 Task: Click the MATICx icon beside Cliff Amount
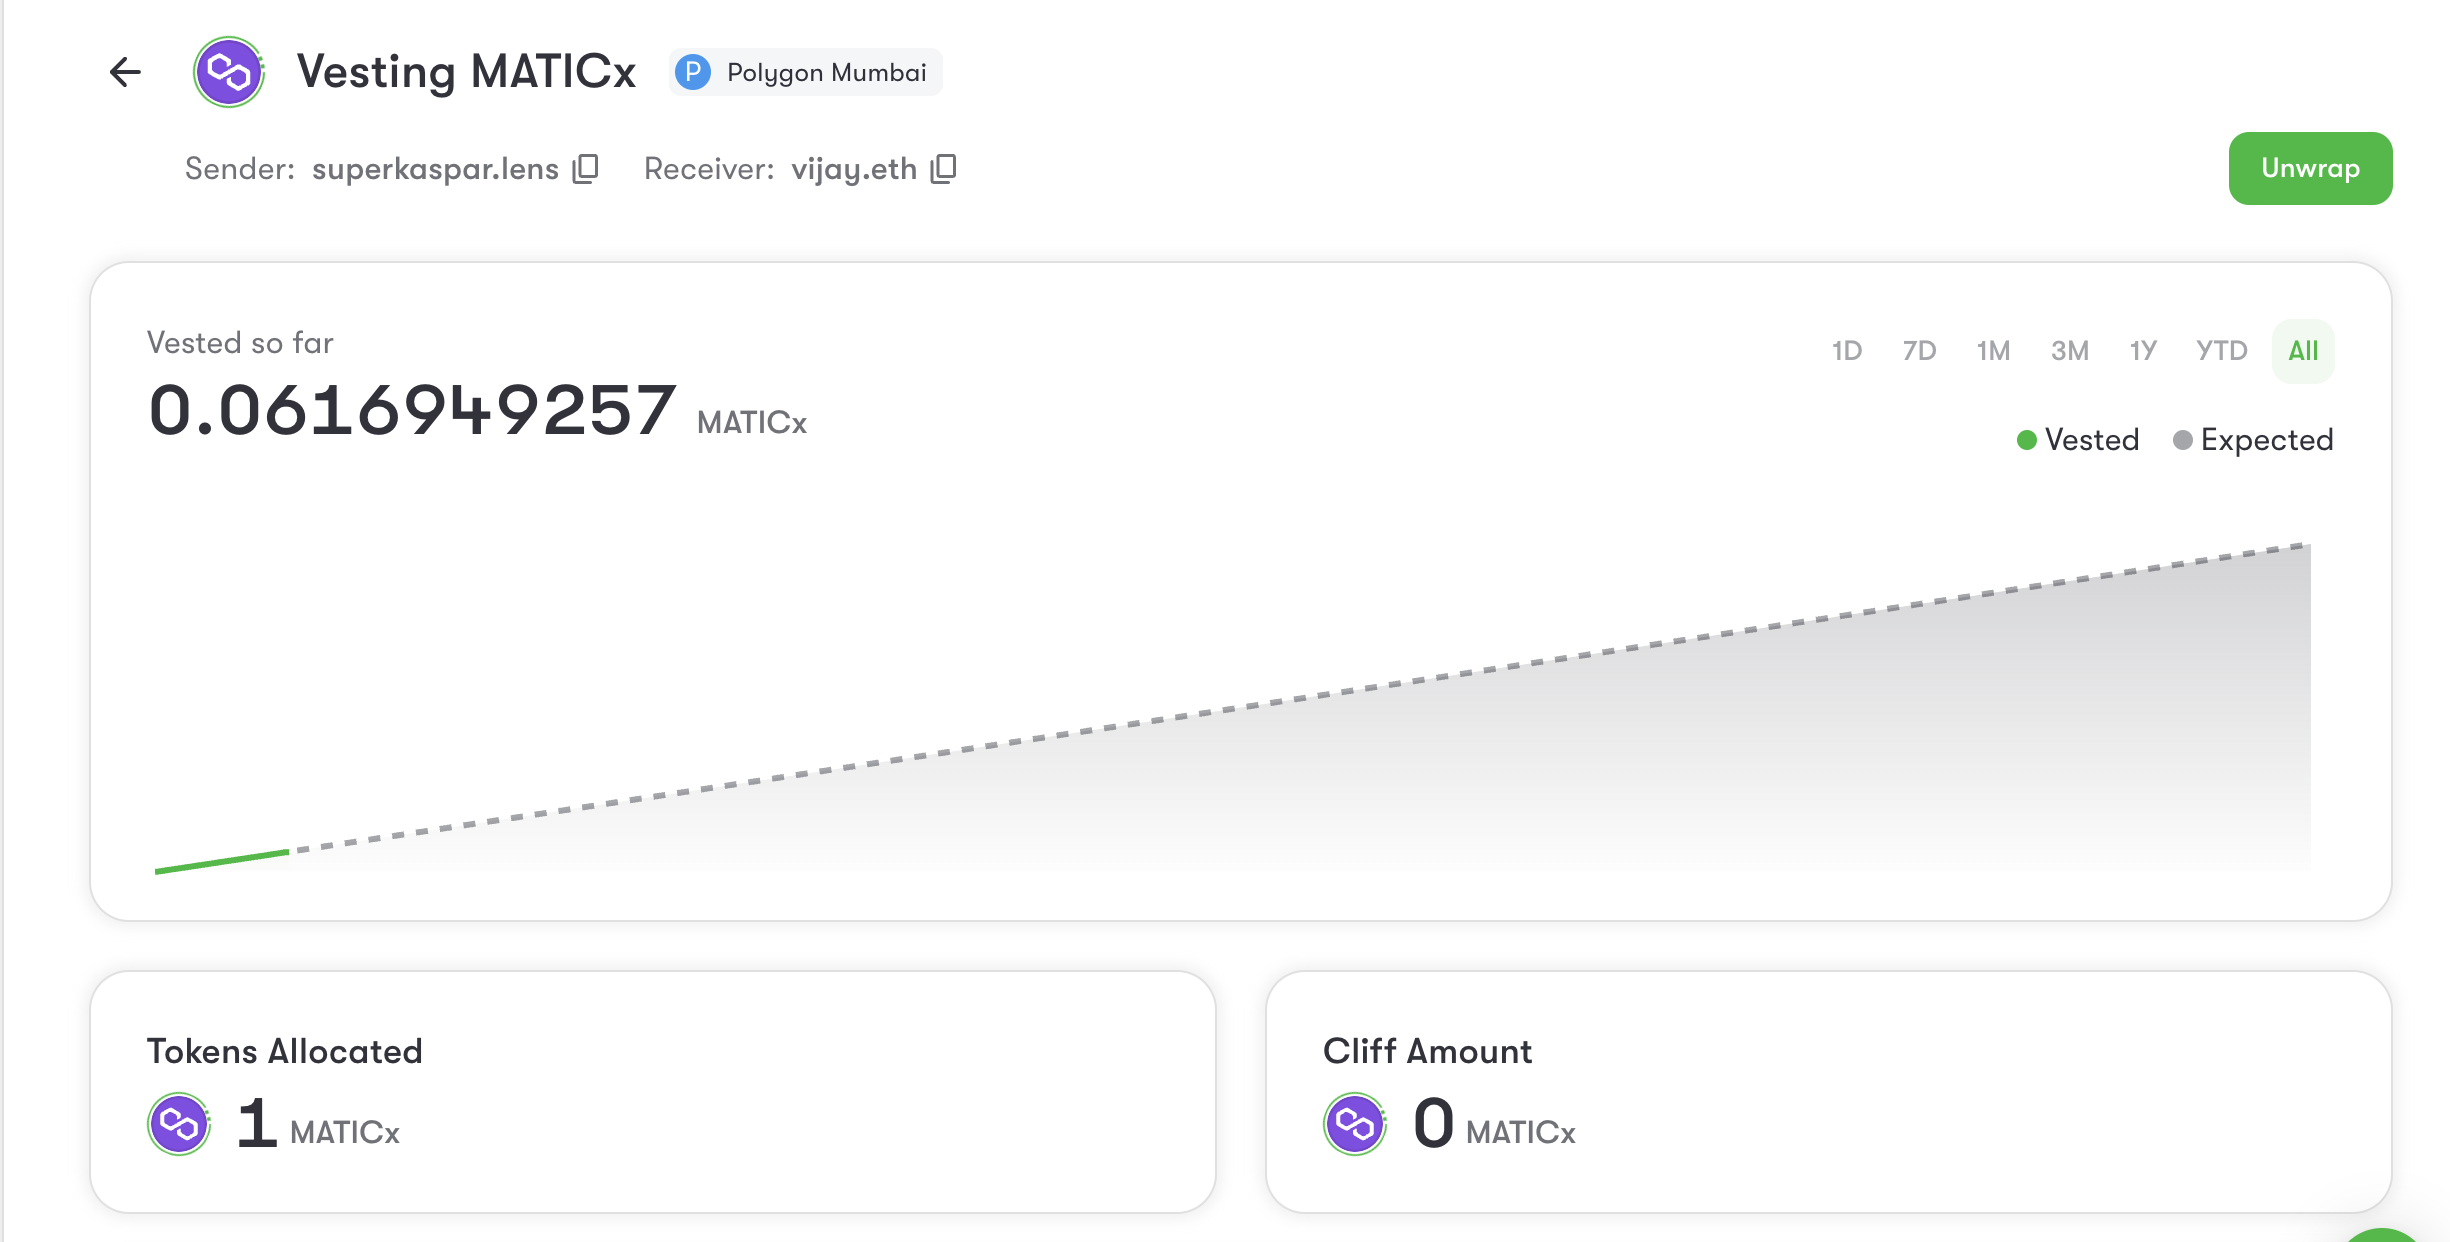coord(1354,1124)
